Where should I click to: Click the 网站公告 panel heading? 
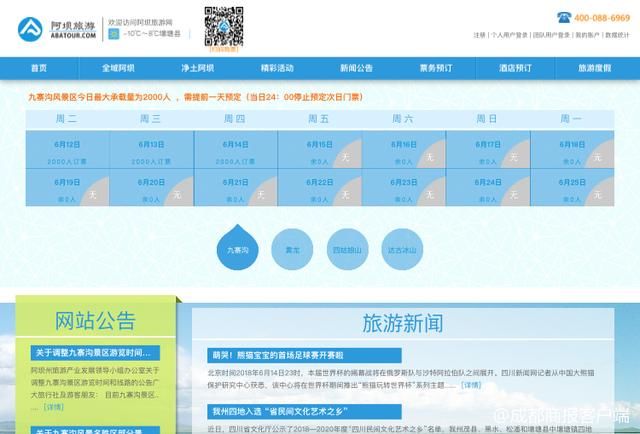coord(95,321)
